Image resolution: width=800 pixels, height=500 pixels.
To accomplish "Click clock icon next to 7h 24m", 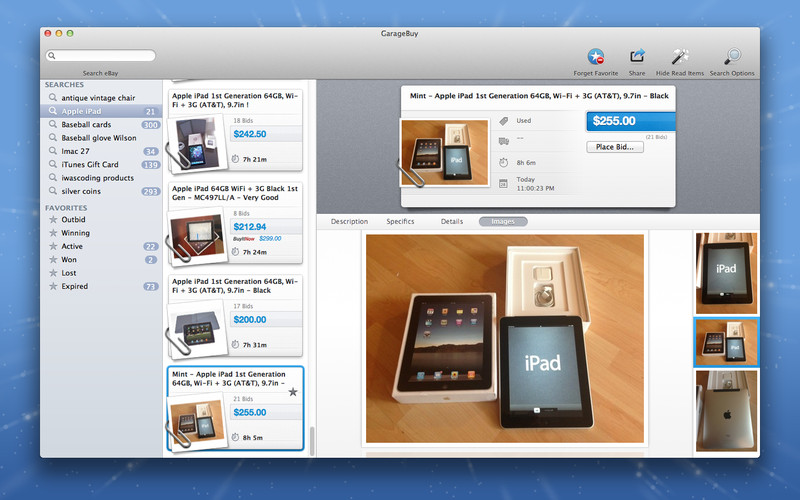I will coord(235,252).
